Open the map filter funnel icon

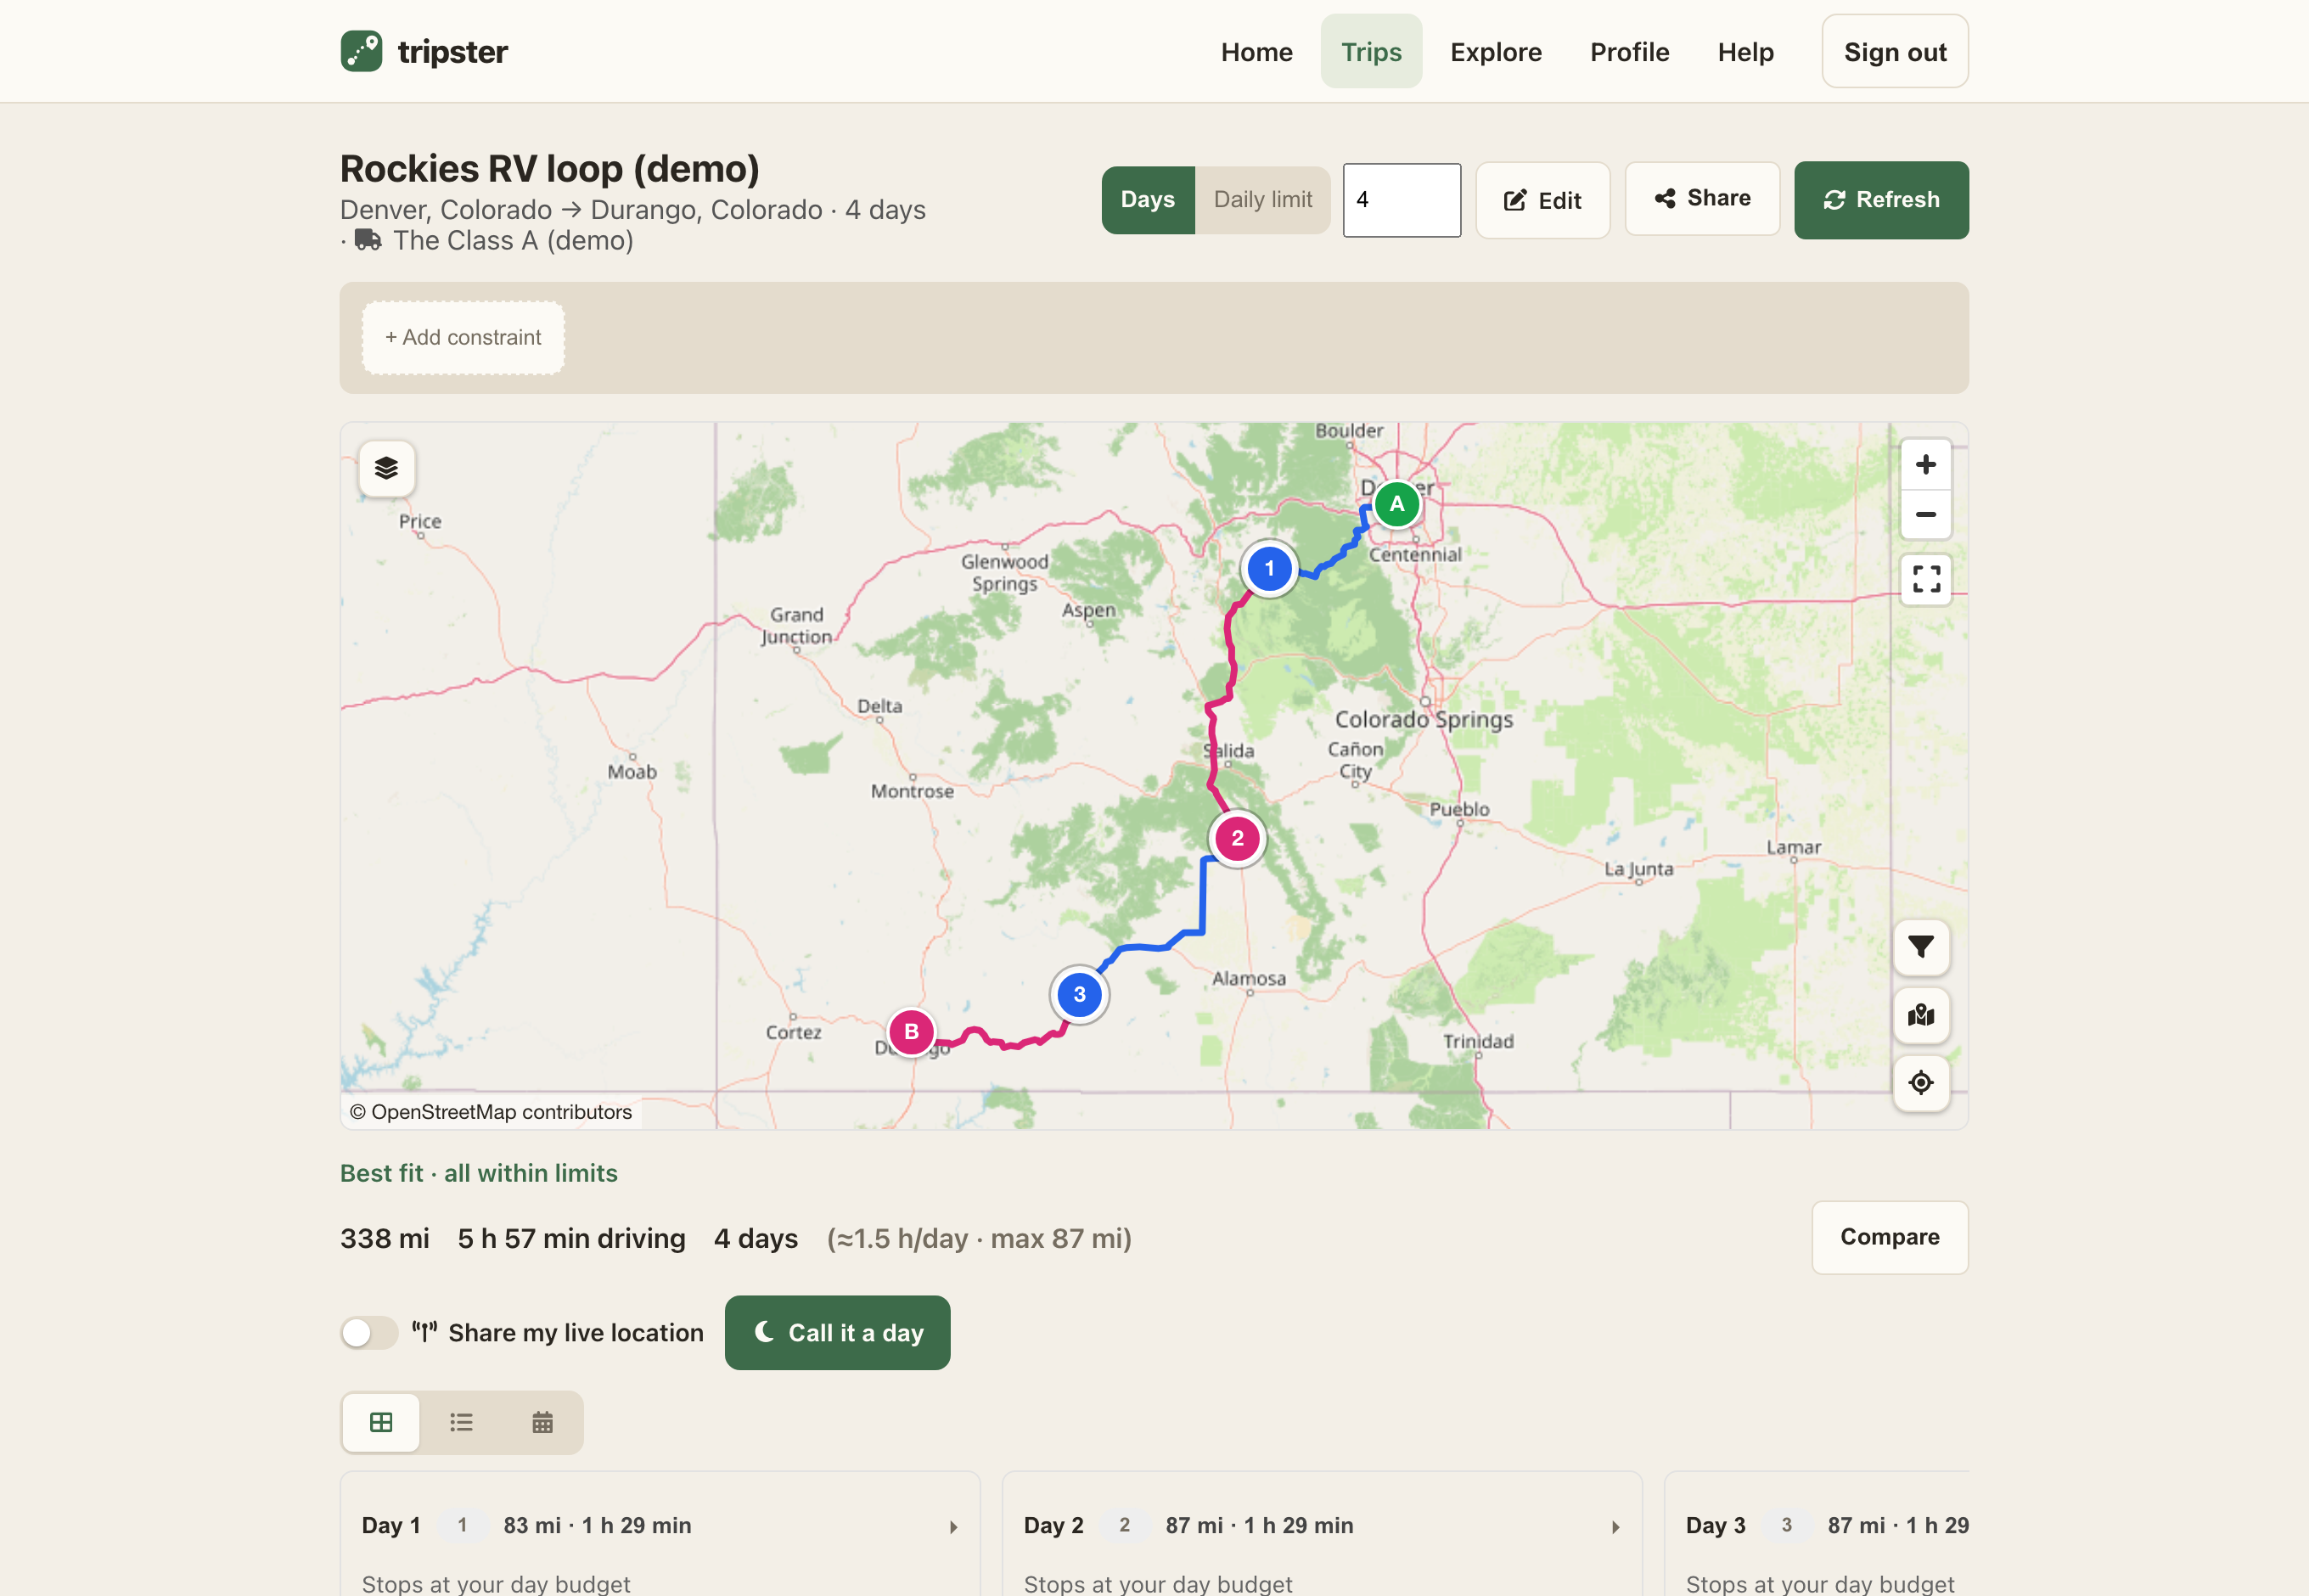click(1921, 947)
